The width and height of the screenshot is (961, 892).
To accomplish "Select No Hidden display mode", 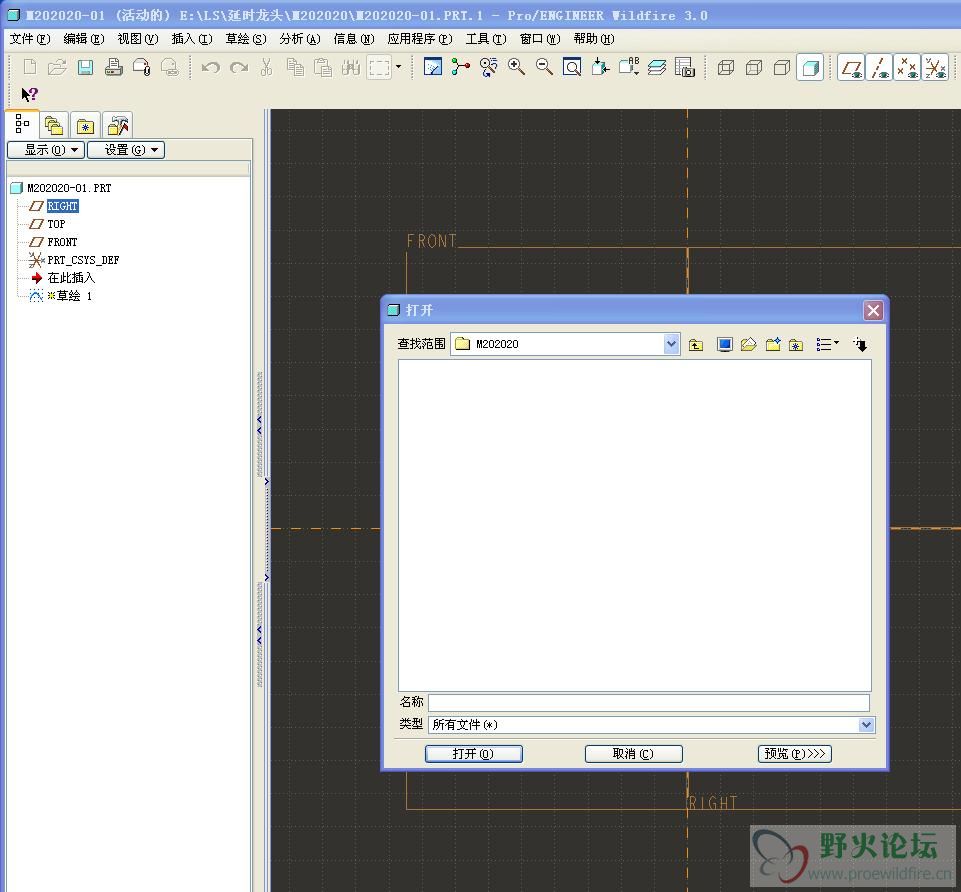I will point(782,67).
